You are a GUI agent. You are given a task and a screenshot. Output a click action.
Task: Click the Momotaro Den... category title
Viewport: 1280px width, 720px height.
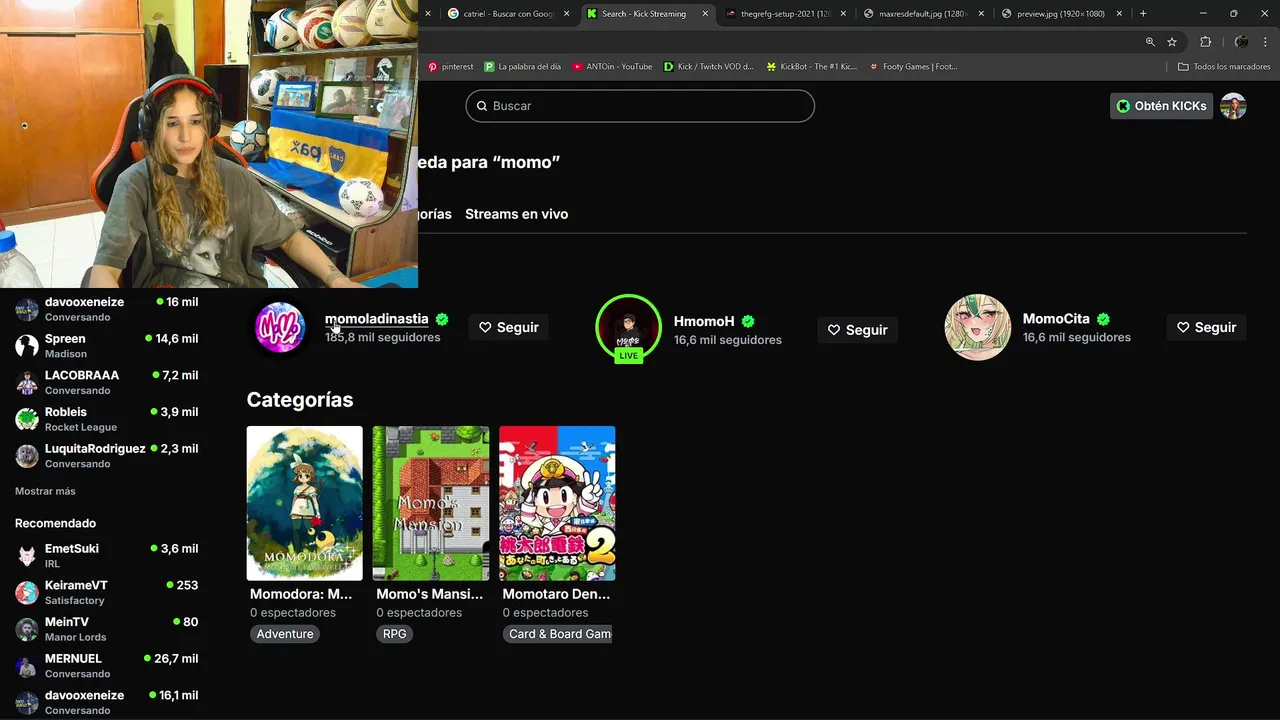pyautogui.click(x=556, y=594)
